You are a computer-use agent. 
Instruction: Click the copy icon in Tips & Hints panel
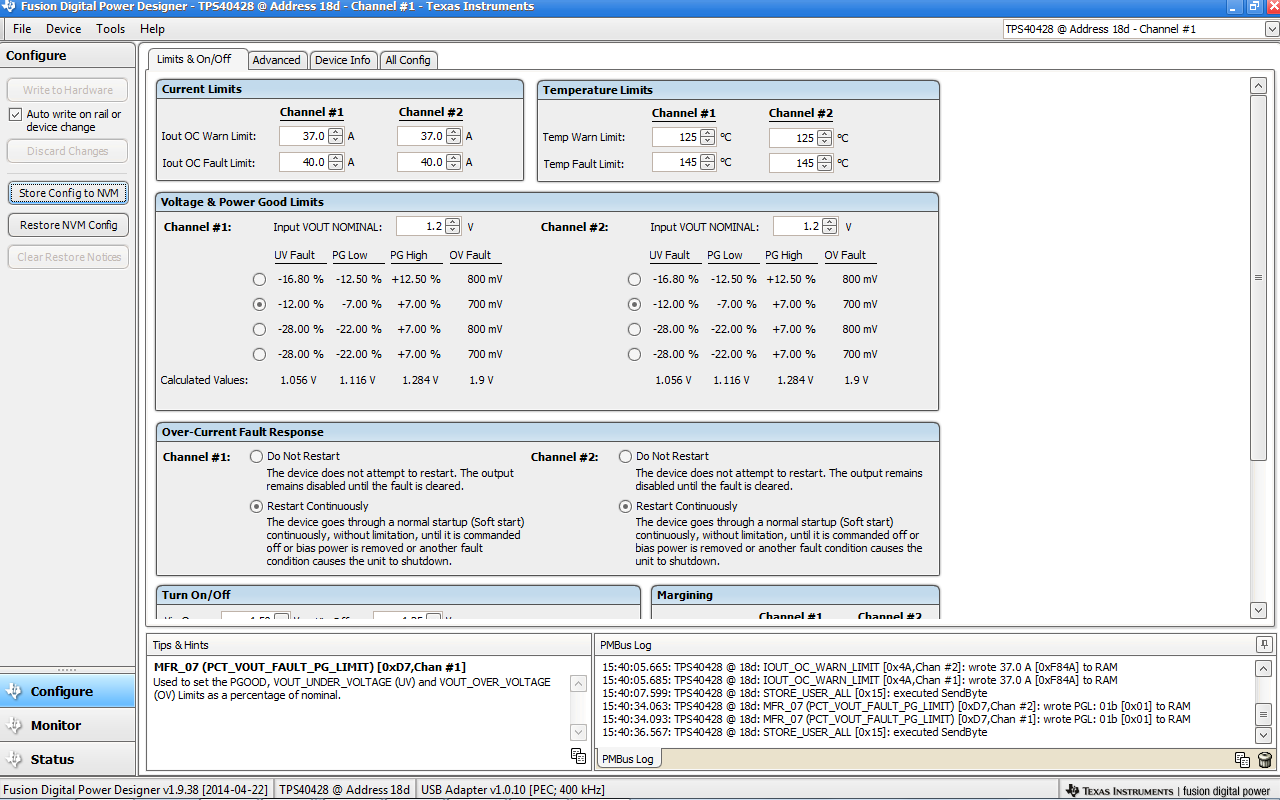tap(578, 757)
